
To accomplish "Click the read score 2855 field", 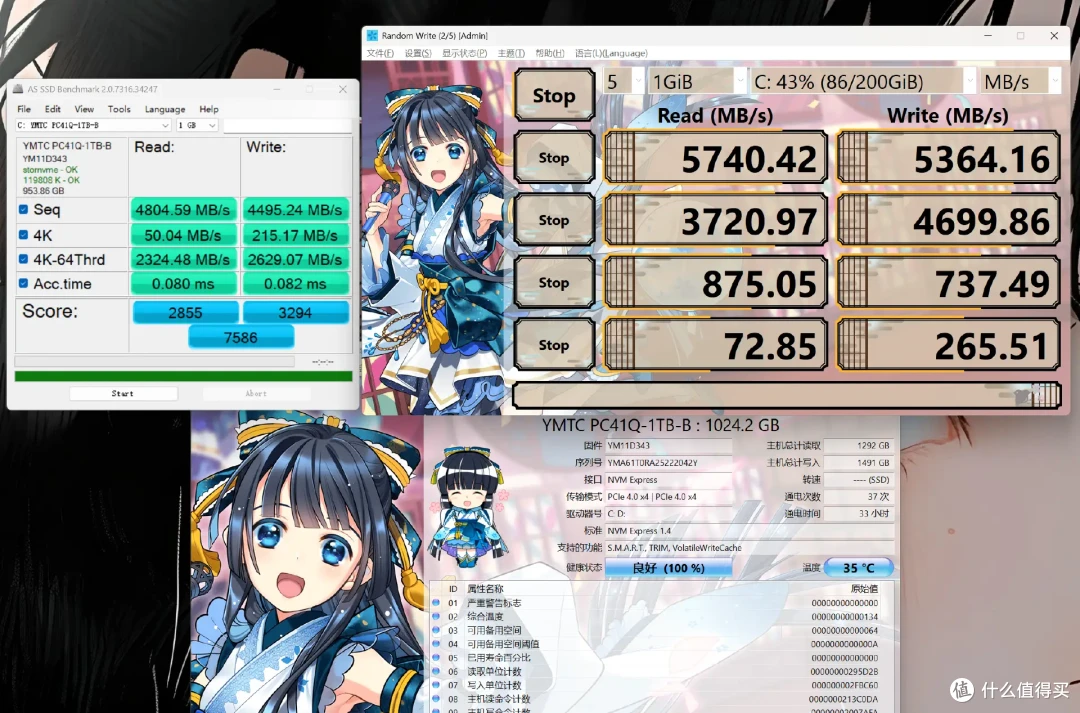I will pyautogui.click(x=185, y=313).
